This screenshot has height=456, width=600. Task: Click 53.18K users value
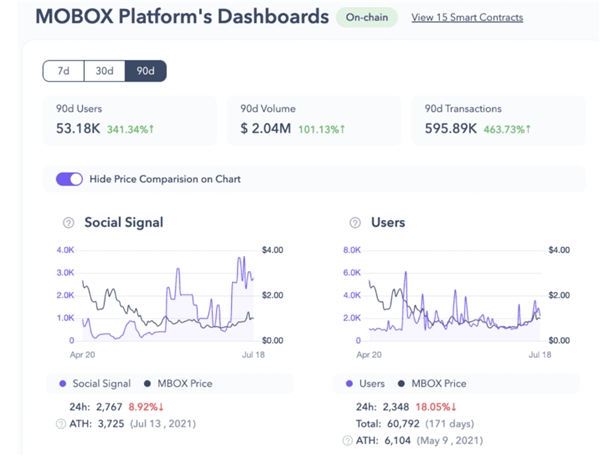point(78,129)
